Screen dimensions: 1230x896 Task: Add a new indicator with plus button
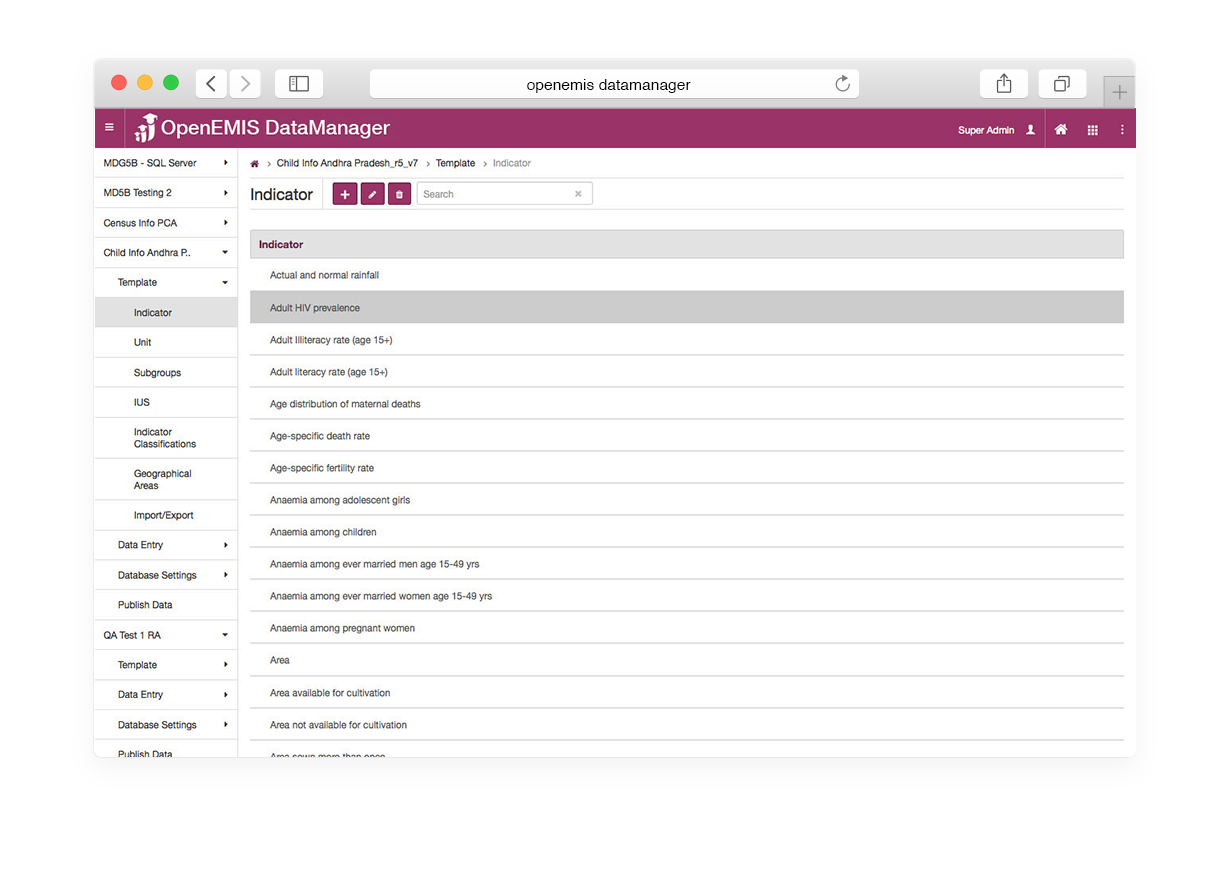[345, 194]
